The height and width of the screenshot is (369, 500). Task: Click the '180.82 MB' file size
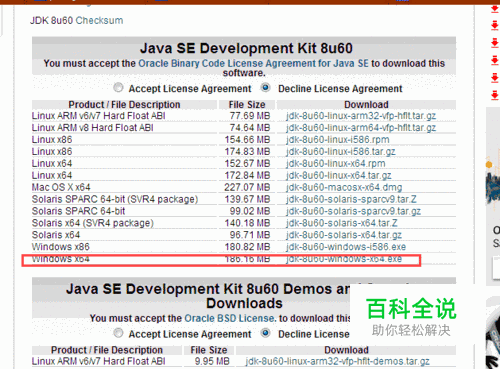point(247,247)
